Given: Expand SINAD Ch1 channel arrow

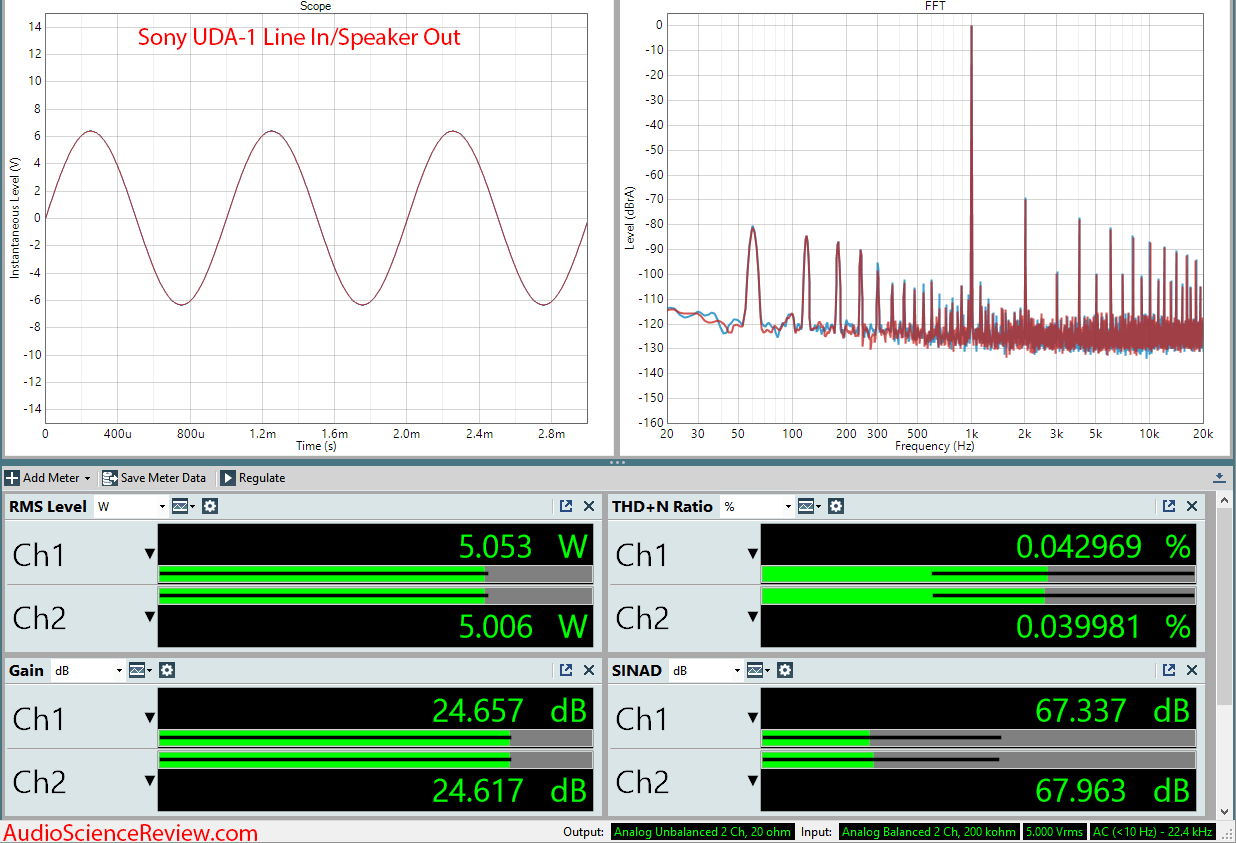Looking at the screenshot, I should pos(752,717).
